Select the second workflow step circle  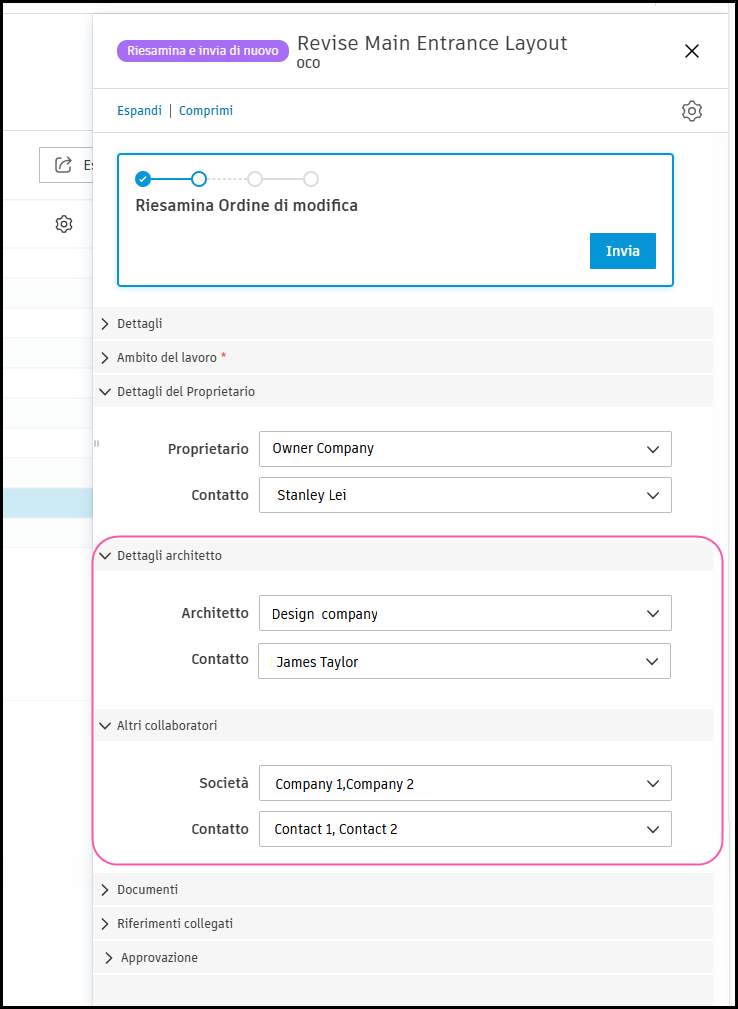click(x=199, y=179)
